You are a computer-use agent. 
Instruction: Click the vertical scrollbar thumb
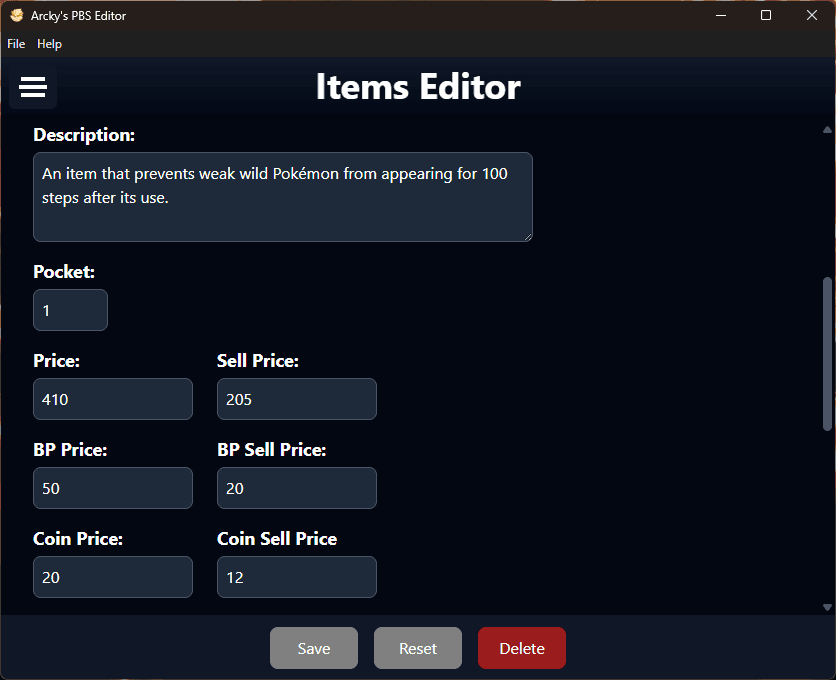(x=827, y=355)
